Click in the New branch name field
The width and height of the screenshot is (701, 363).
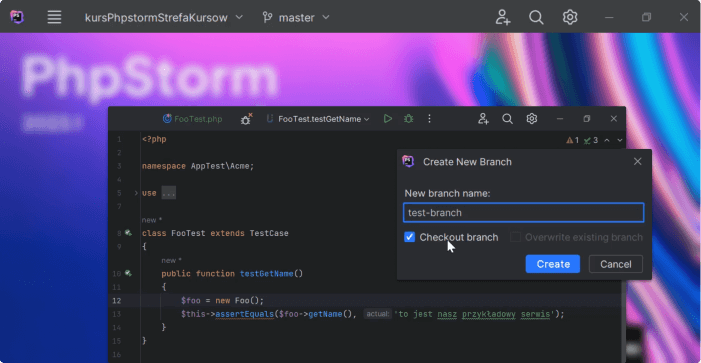point(524,213)
